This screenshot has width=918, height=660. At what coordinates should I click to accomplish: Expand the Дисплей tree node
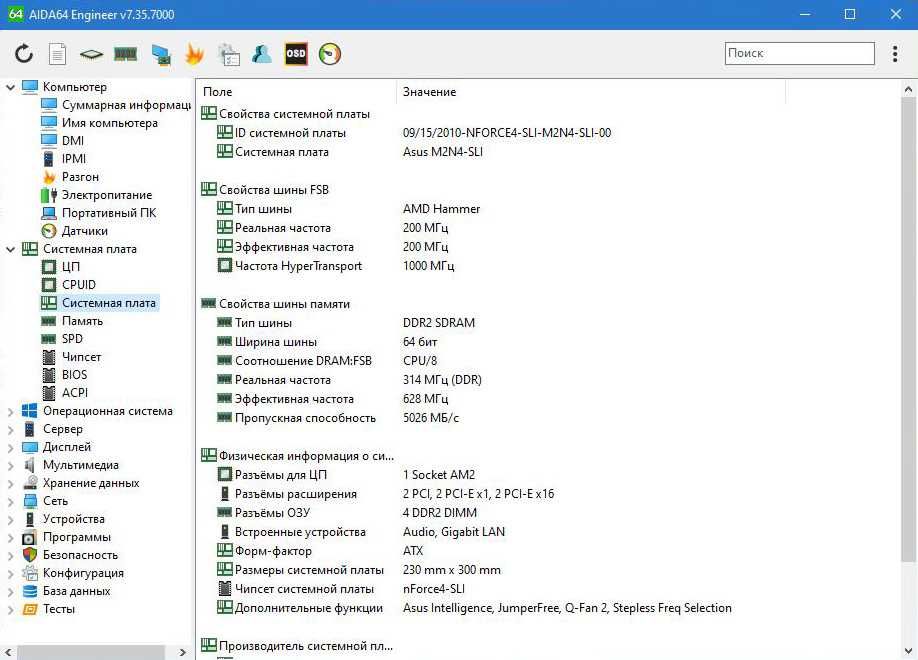click(11, 448)
